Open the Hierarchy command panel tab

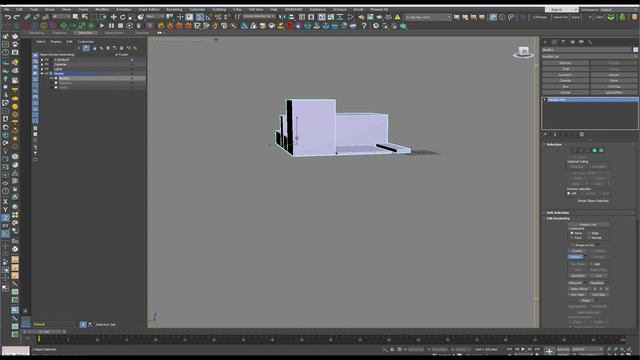click(x=563, y=42)
